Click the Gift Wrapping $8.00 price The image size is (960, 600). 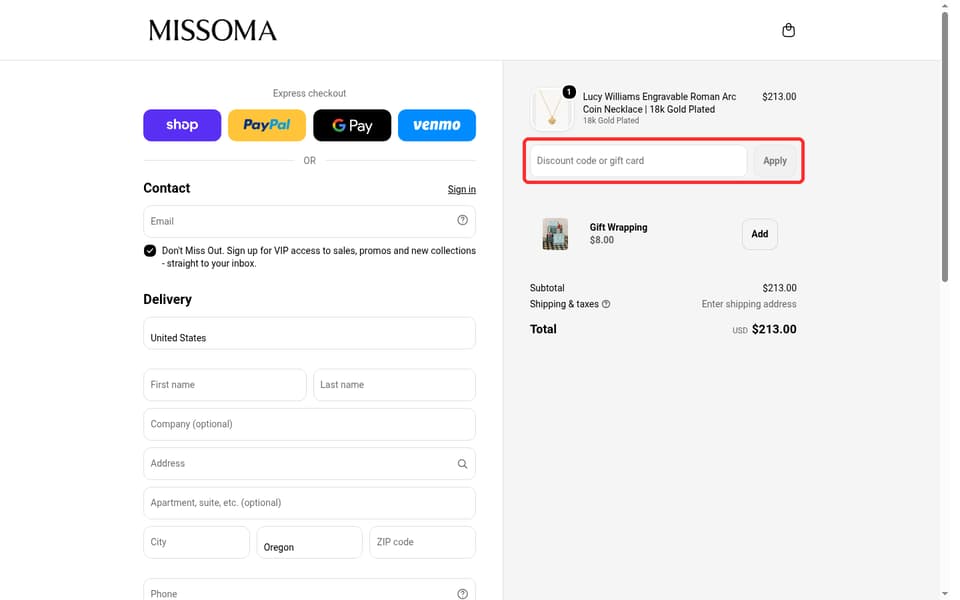pos(602,240)
